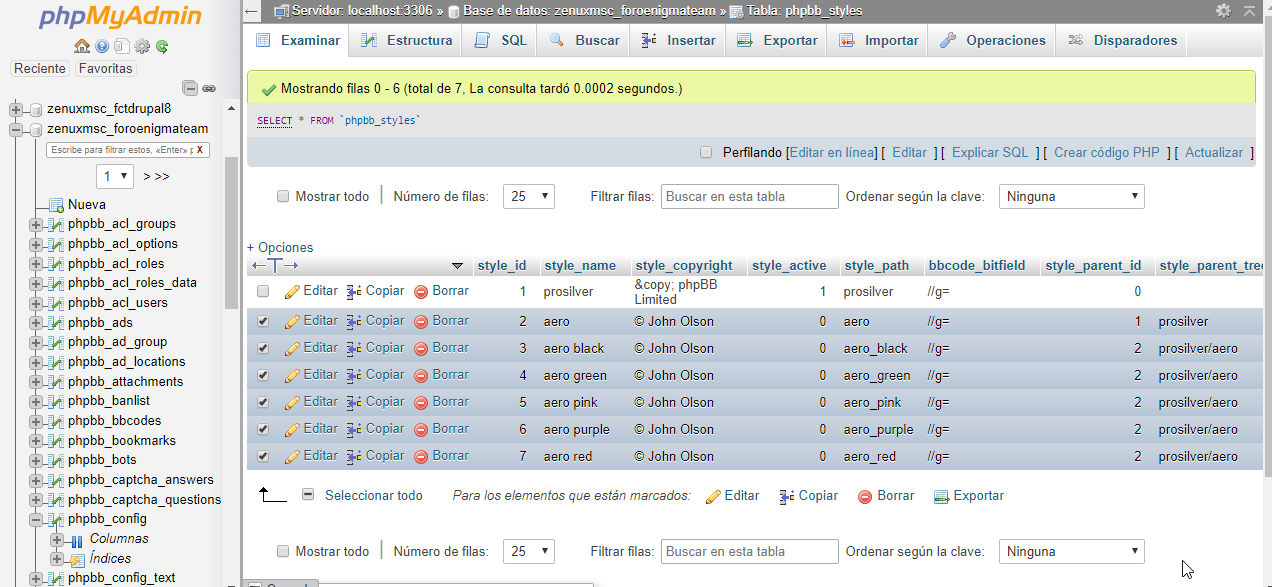Reload navigation panel with green refresh icon
The width and height of the screenshot is (1272, 587).
click(161, 46)
